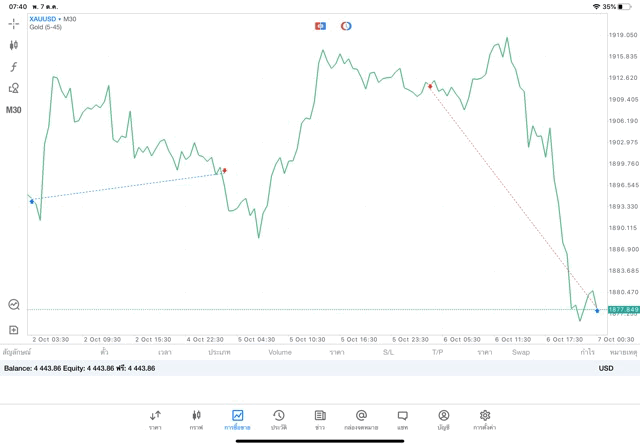This screenshot has height=447, width=640.
Task: Activate the crosshair tool
Action: coord(14,23)
